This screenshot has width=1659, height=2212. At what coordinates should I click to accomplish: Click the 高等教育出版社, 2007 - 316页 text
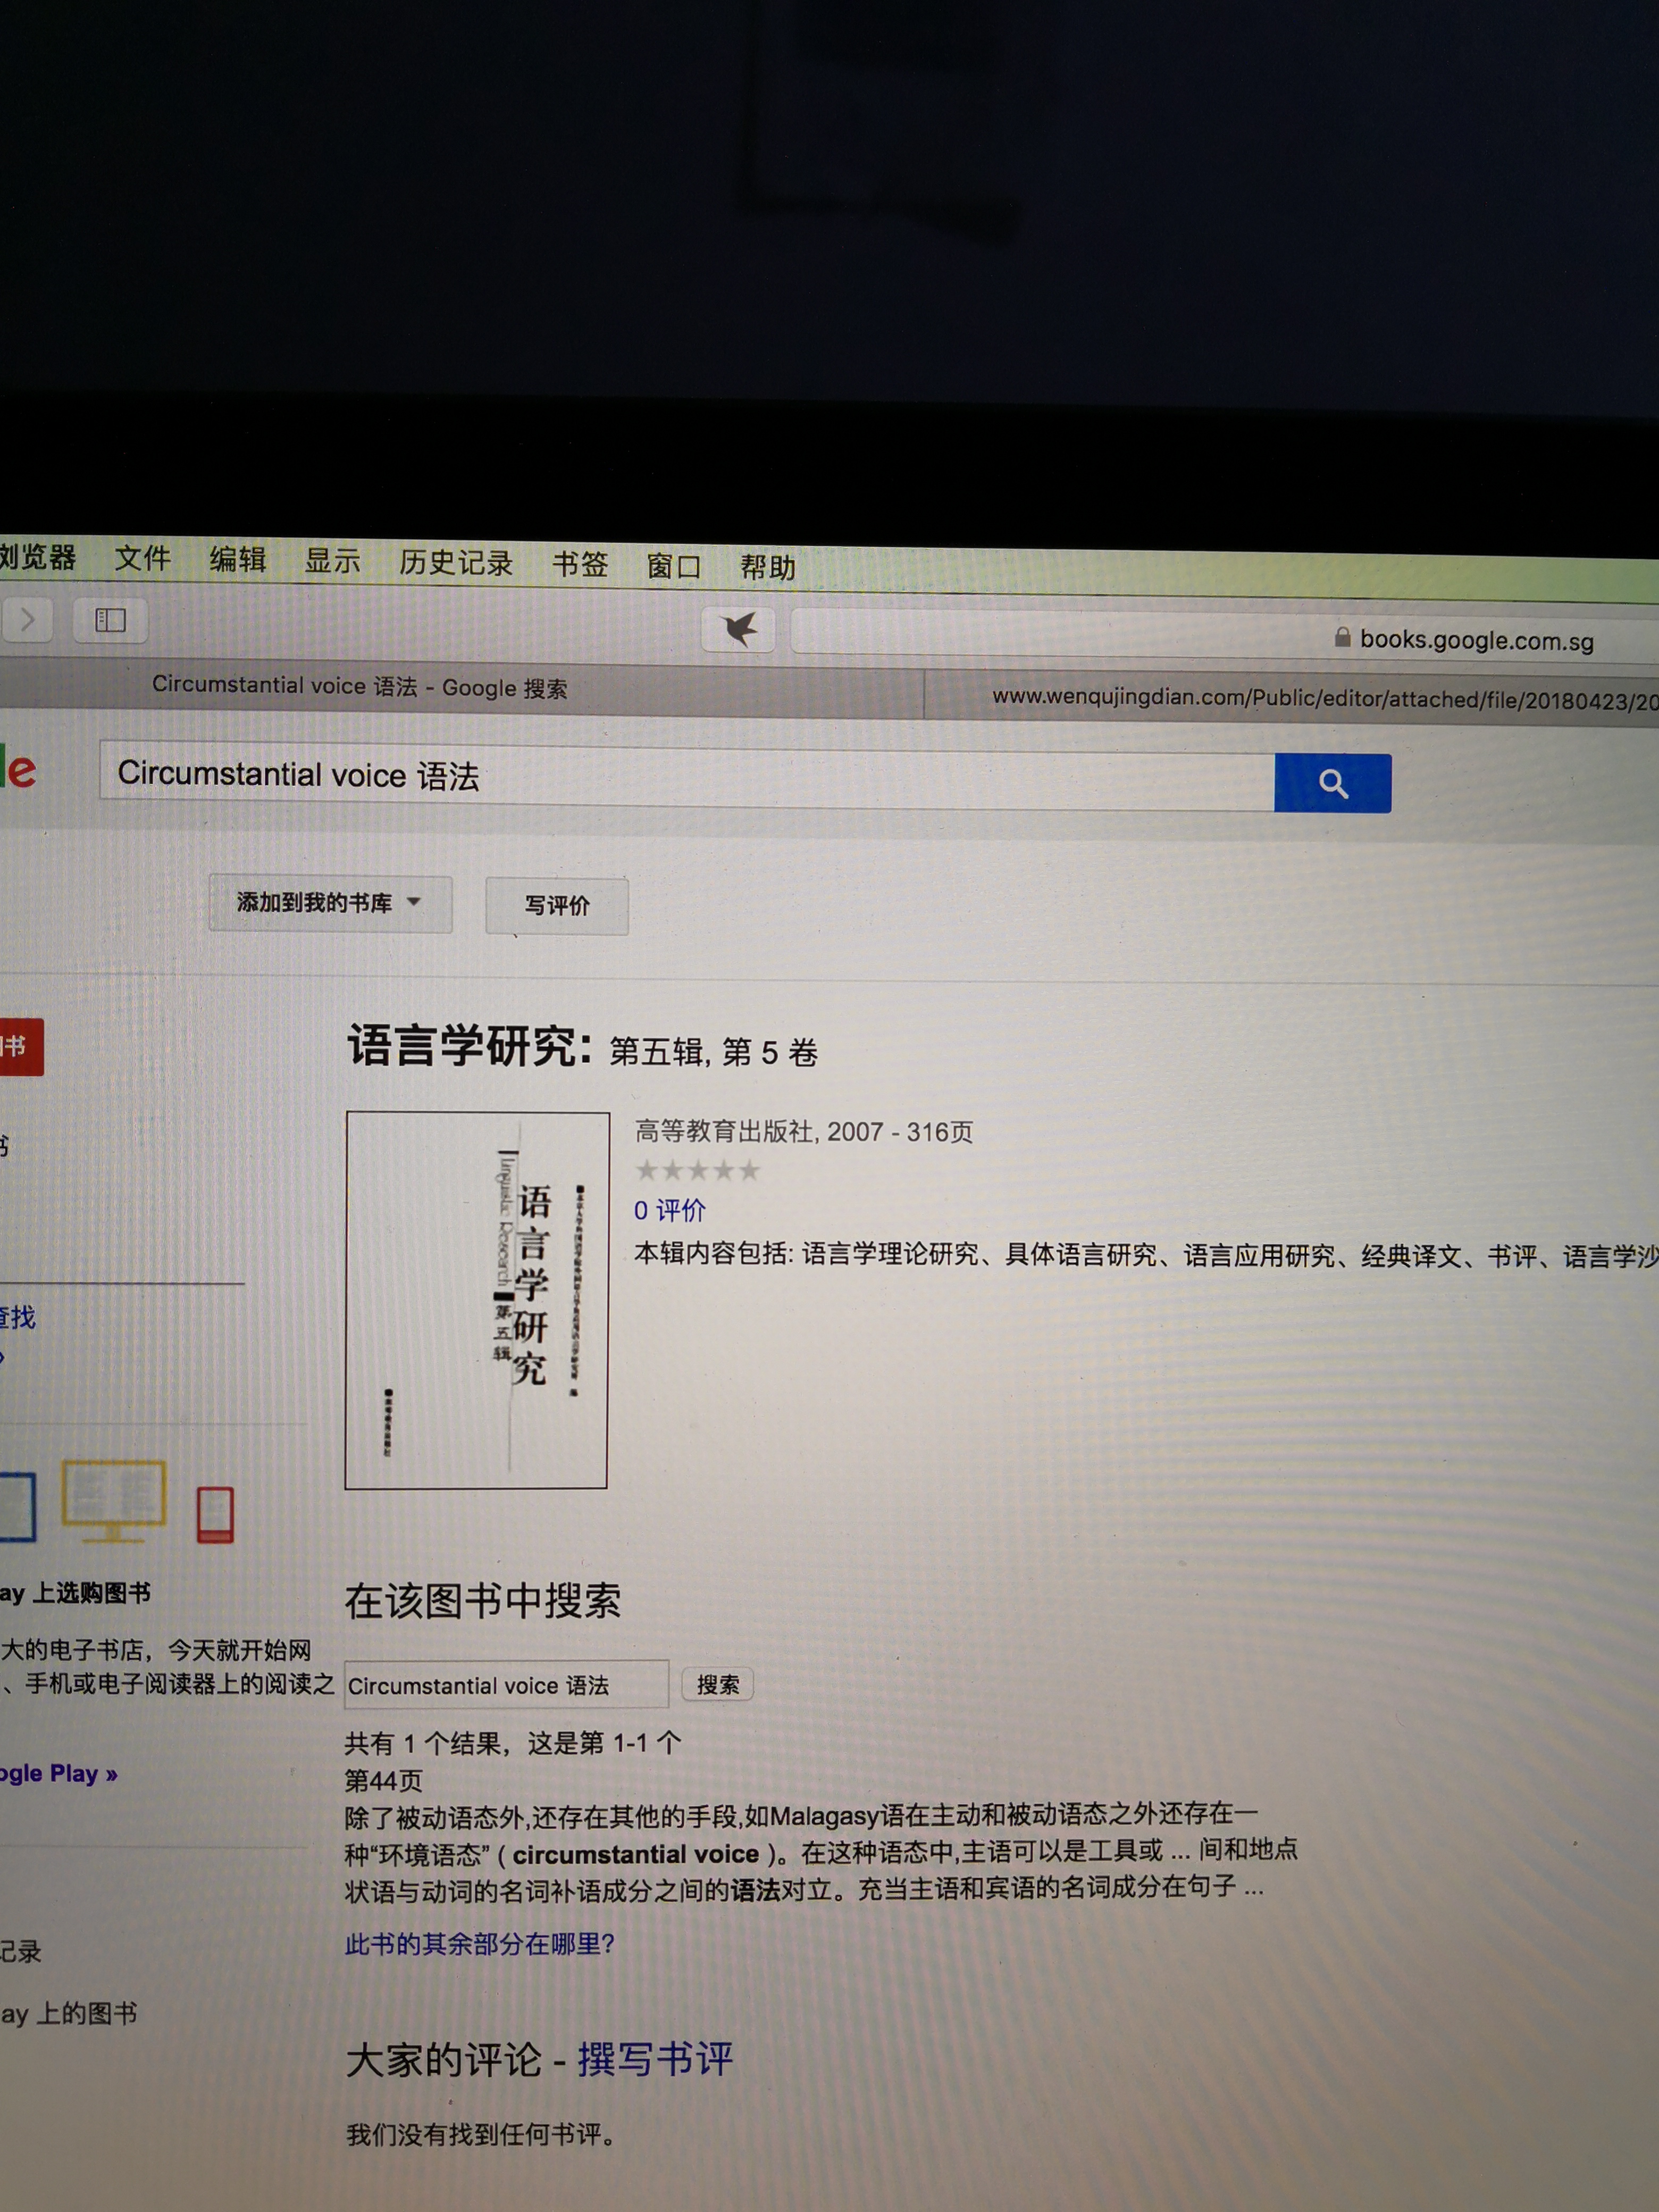coord(804,1131)
